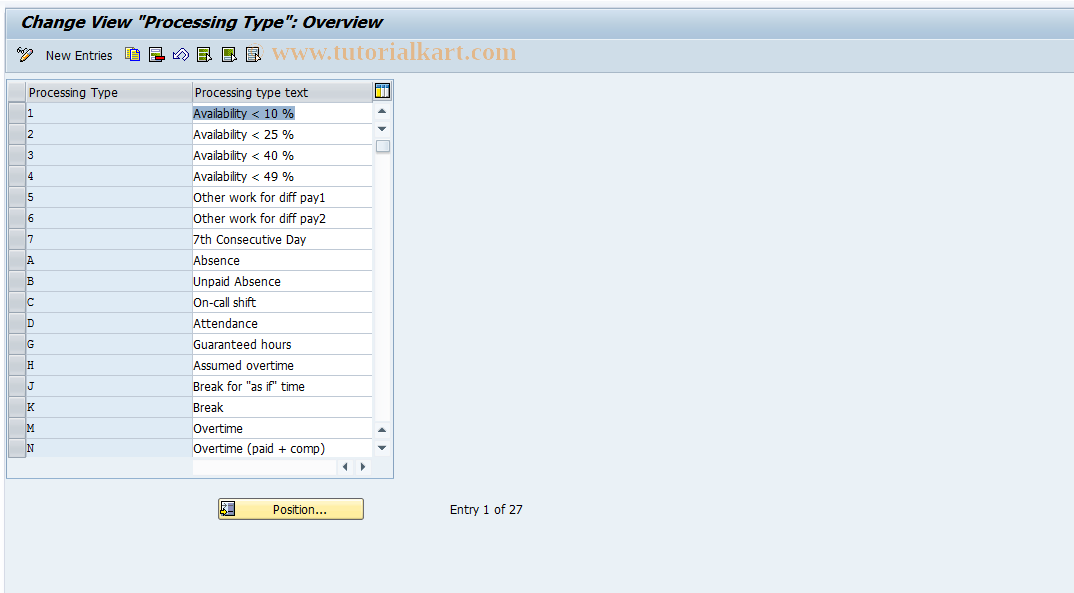Click processing type cell 'K'
Viewport: 1074px width, 593px height.
tap(109, 407)
